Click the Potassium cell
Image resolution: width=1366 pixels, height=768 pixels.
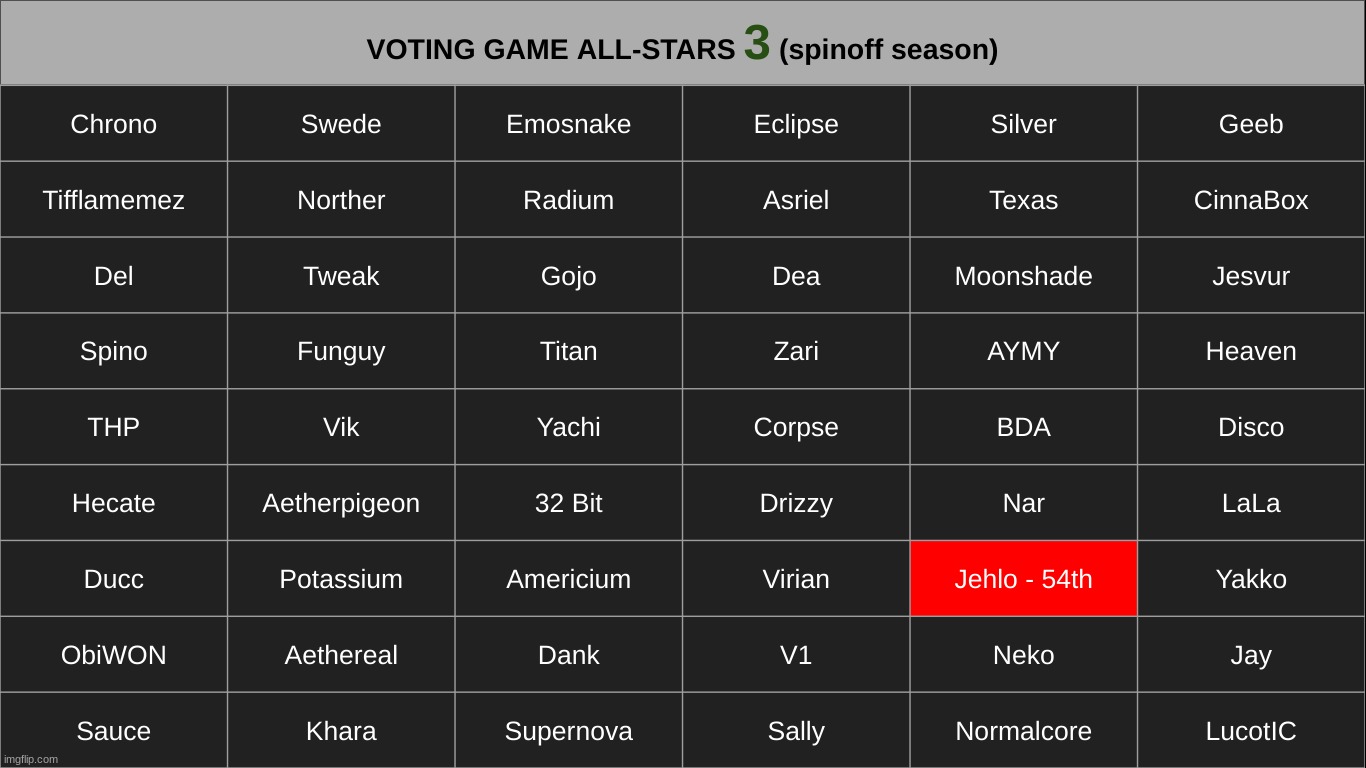tap(341, 579)
